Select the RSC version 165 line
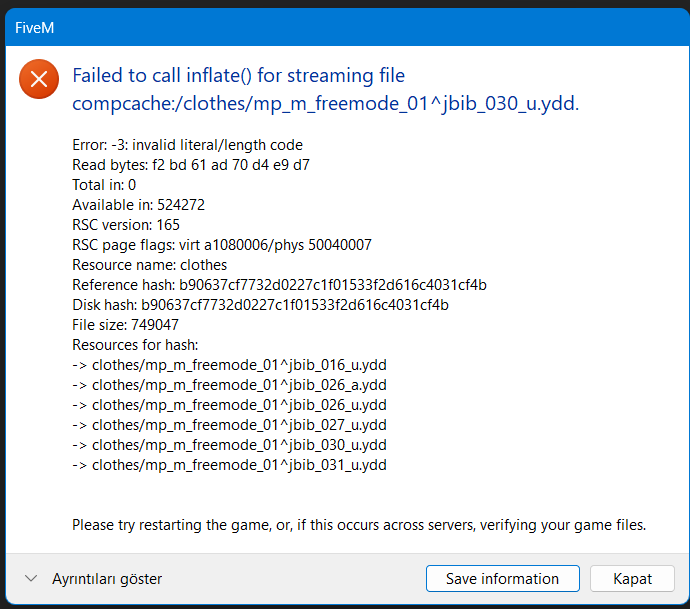The height and width of the screenshot is (609, 690). pyautogui.click(x=126, y=225)
